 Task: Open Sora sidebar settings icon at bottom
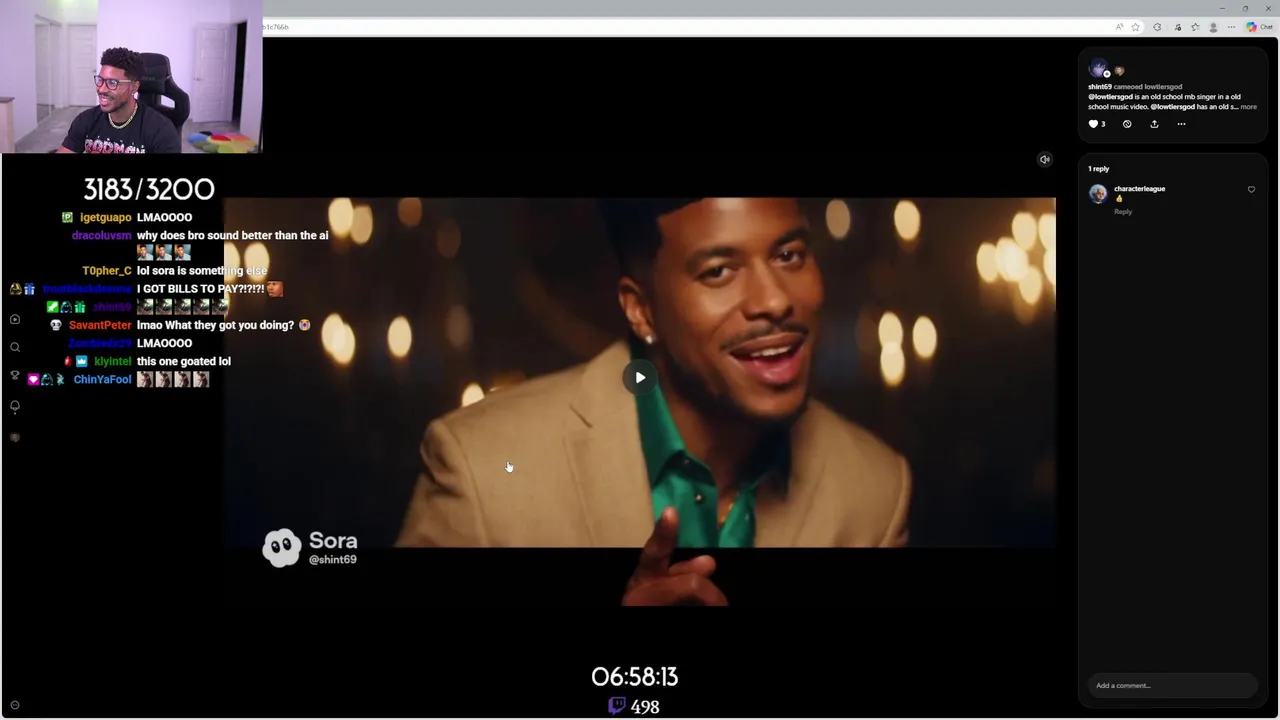click(x=14, y=705)
